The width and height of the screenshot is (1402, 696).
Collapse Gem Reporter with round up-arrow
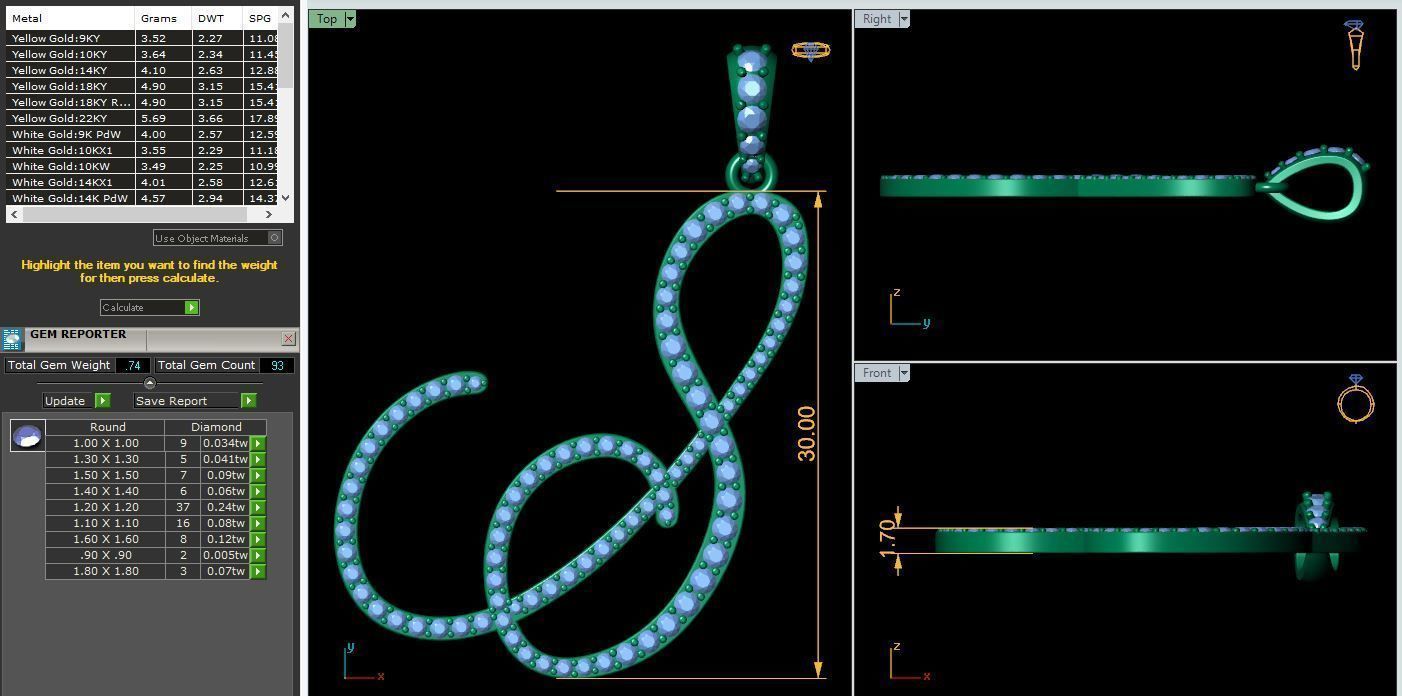point(150,383)
